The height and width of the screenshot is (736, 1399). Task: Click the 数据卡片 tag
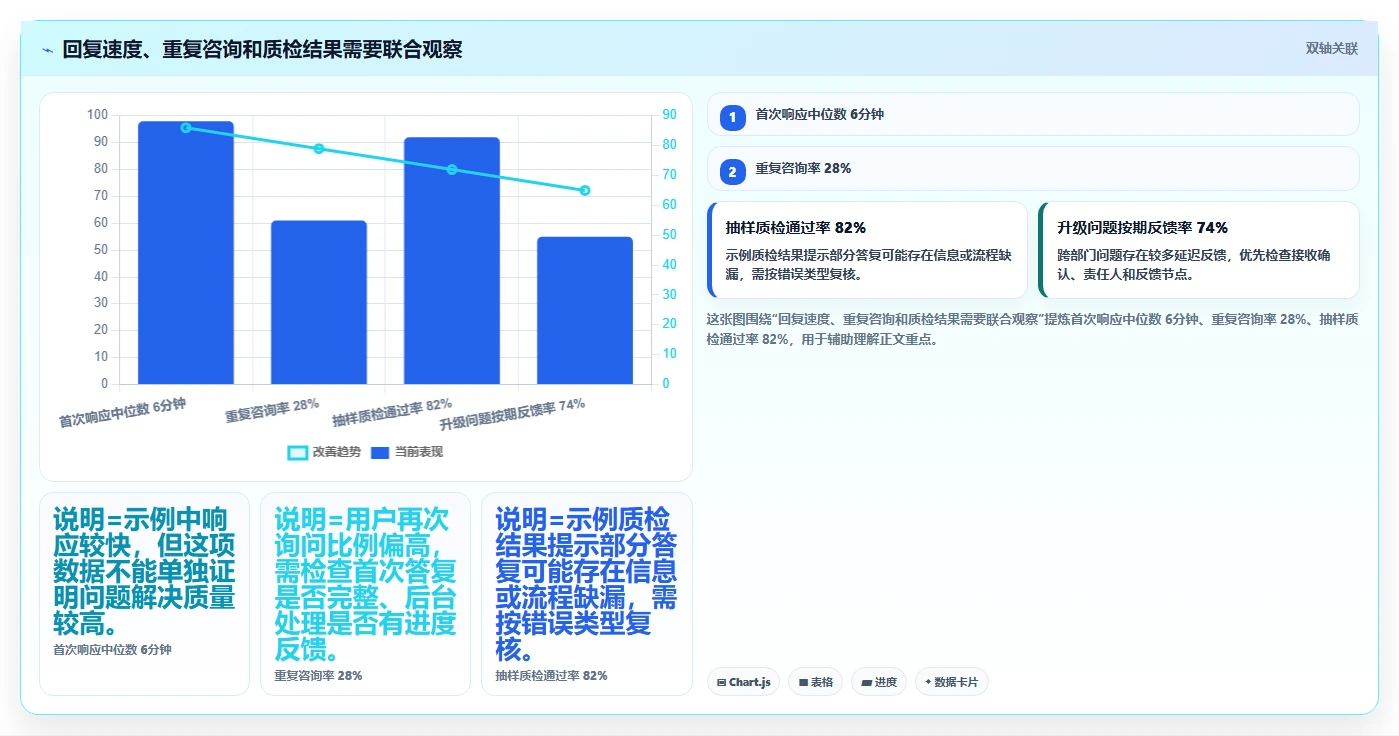coord(951,682)
